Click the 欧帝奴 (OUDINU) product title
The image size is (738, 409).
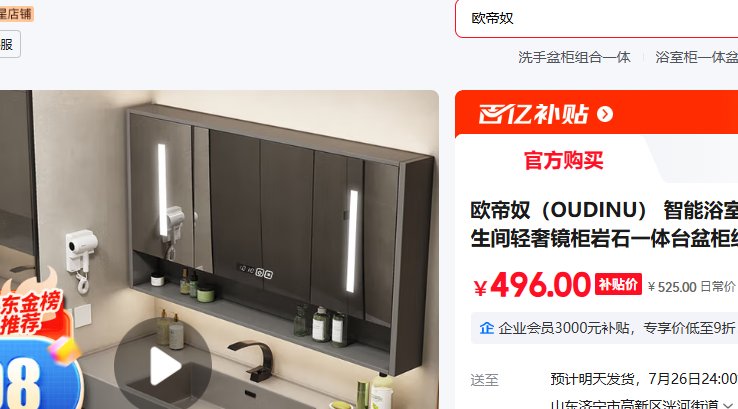click(x=604, y=225)
